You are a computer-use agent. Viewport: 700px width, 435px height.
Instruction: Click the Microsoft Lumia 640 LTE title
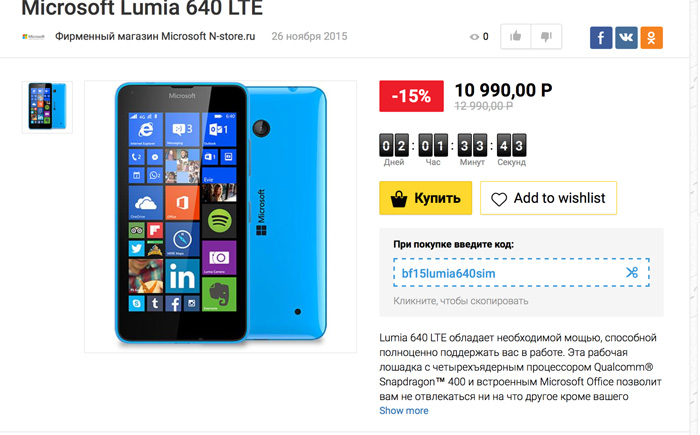(142, 8)
